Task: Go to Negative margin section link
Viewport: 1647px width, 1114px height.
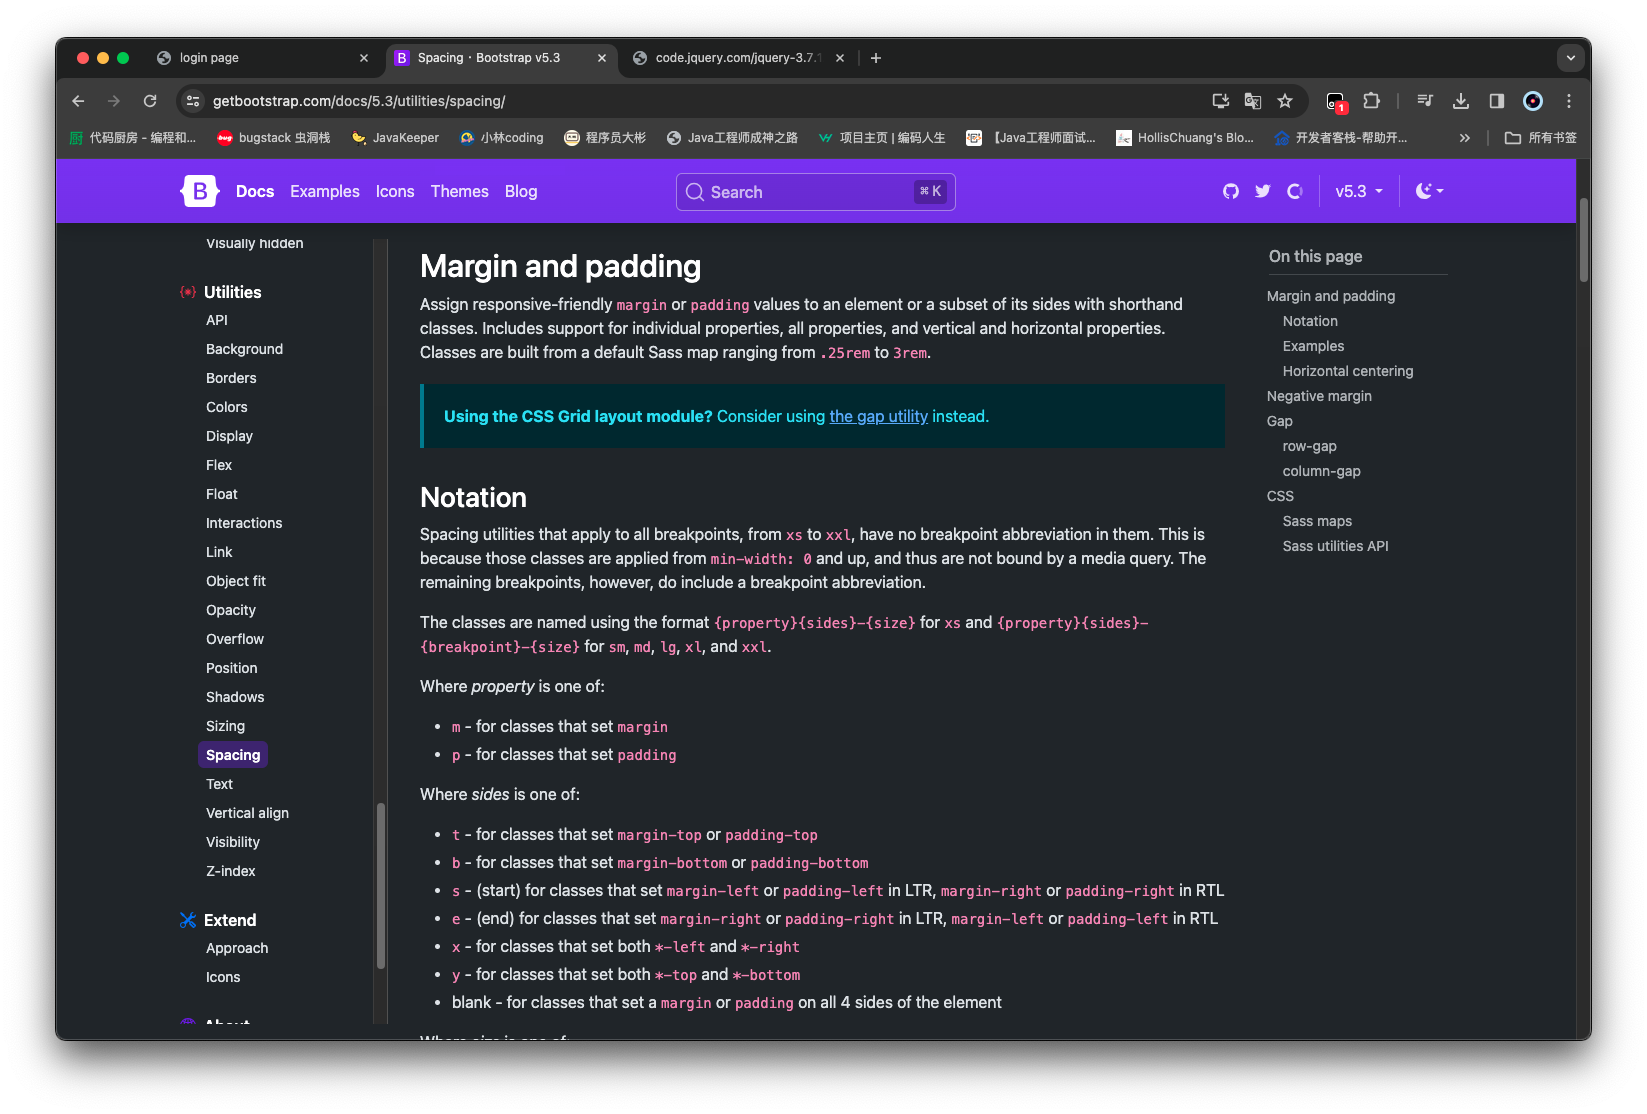Action: [1319, 396]
